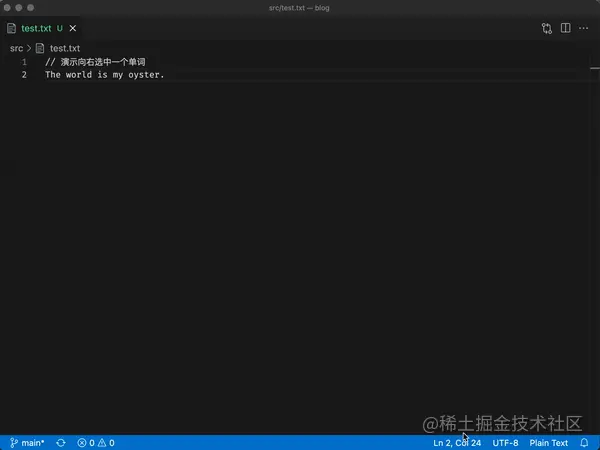This screenshot has height=450, width=600.
Task: Click the sync changes icon in status bar
Action: click(61, 442)
